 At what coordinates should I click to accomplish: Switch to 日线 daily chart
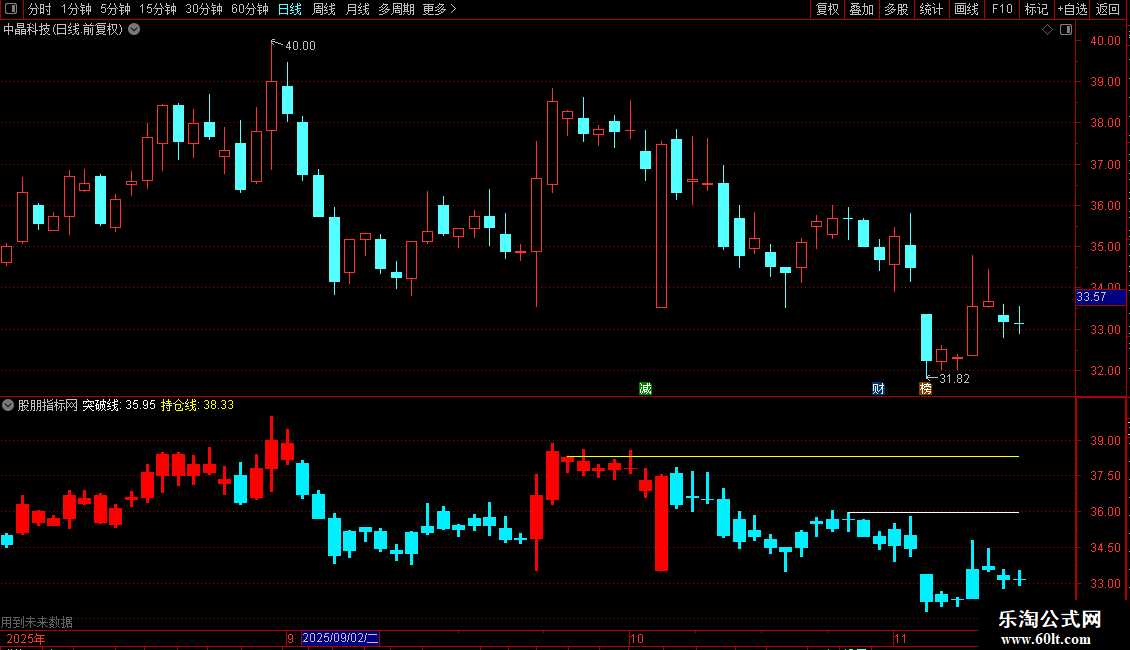pyautogui.click(x=290, y=9)
